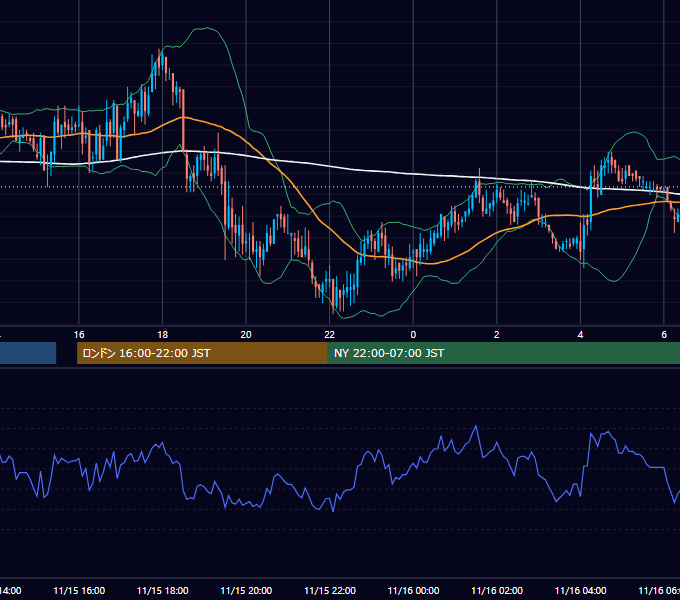
Task: Click the upper chart hour label 18
Action: click(x=163, y=335)
